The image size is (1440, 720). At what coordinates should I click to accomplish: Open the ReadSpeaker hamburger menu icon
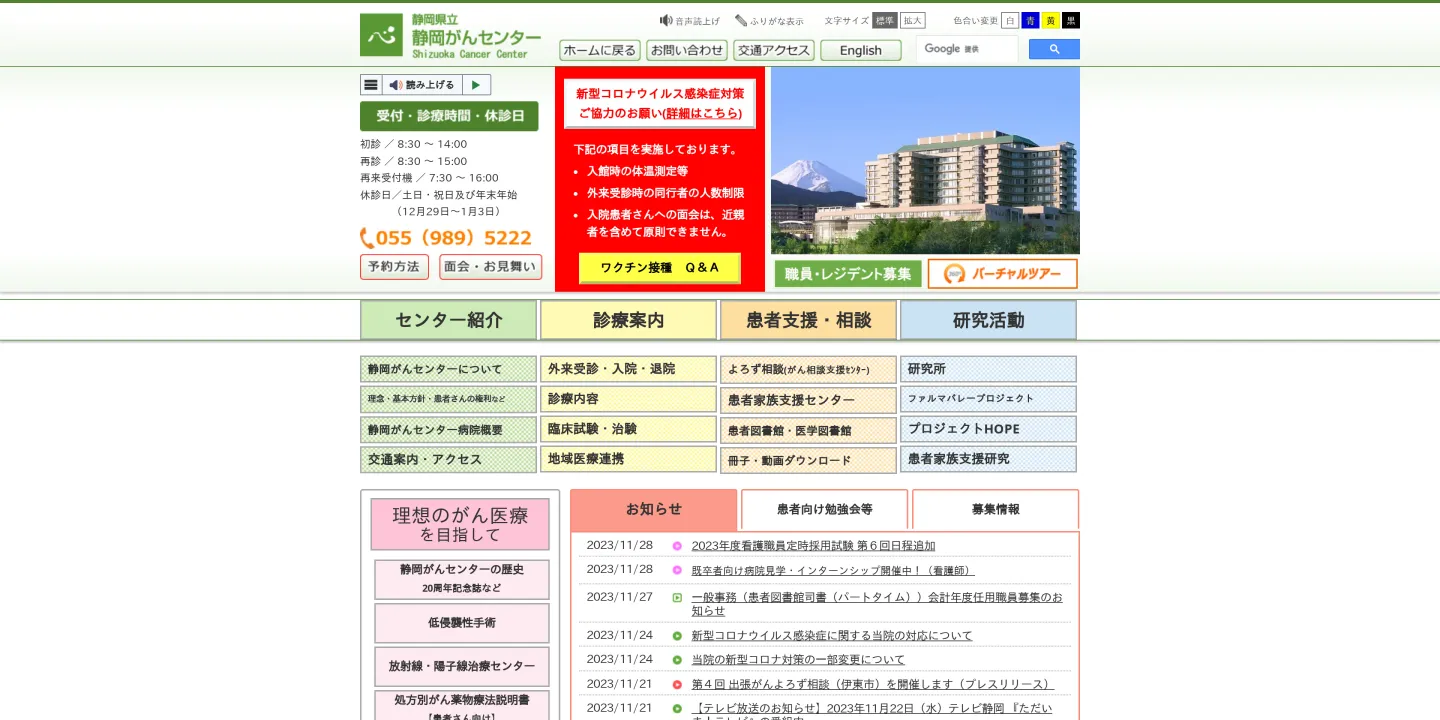point(371,85)
